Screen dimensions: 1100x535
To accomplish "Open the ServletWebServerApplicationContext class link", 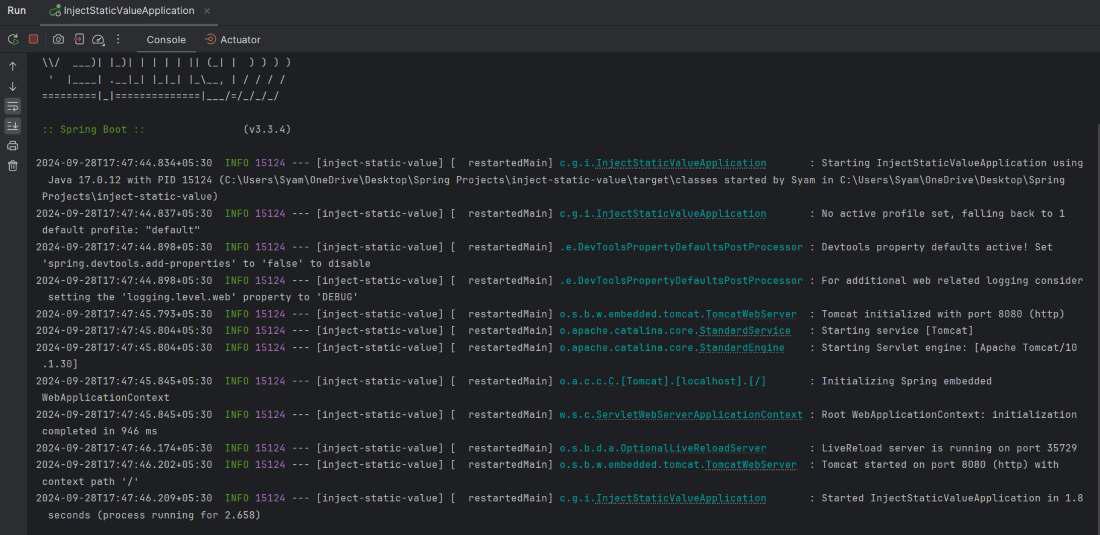I will point(699,415).
